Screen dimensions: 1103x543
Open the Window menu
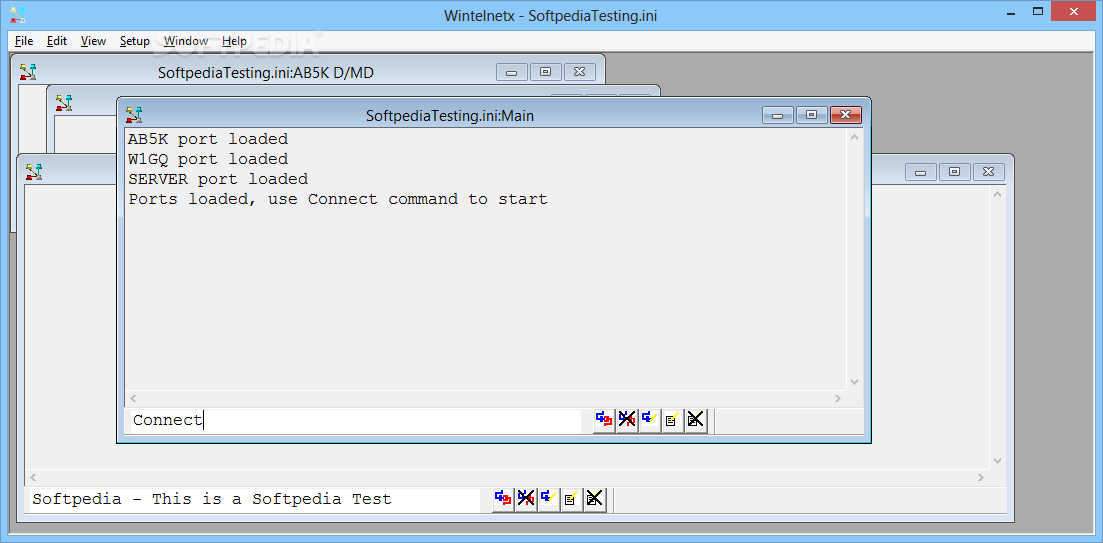186,41
